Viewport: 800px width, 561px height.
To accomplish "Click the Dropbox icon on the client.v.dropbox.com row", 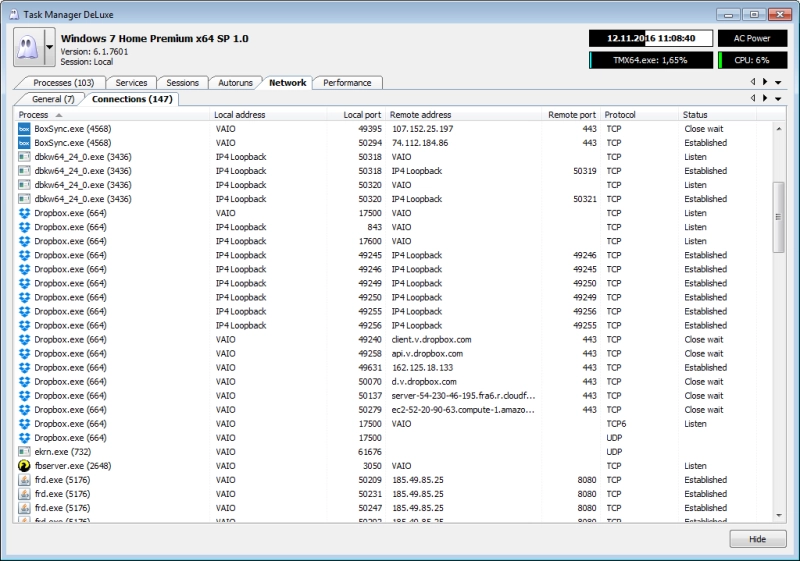I will [x=24, y=340].
